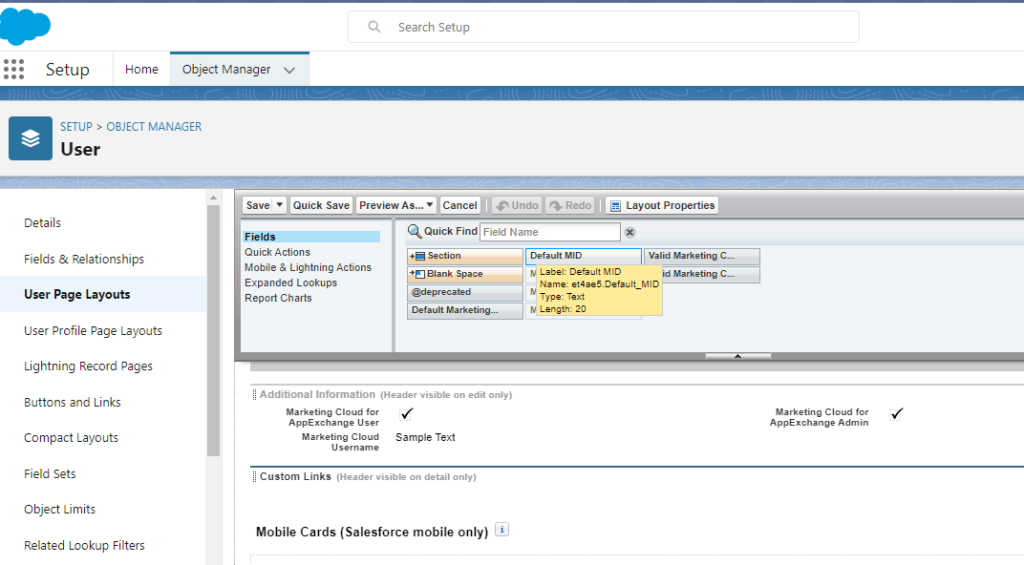
Task: Open the App Launcher dots grid
Action: (x=14, y=69)
